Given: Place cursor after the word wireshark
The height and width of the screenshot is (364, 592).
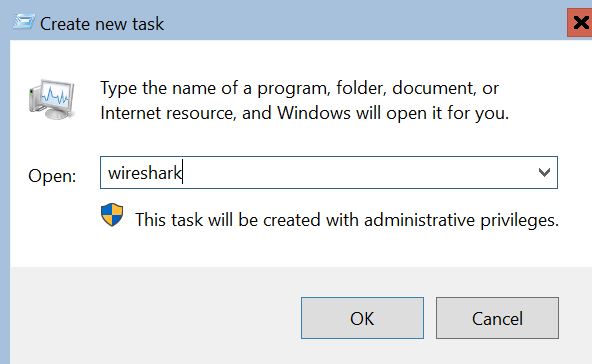Looking at the screenshot, I should coord(182,173).
